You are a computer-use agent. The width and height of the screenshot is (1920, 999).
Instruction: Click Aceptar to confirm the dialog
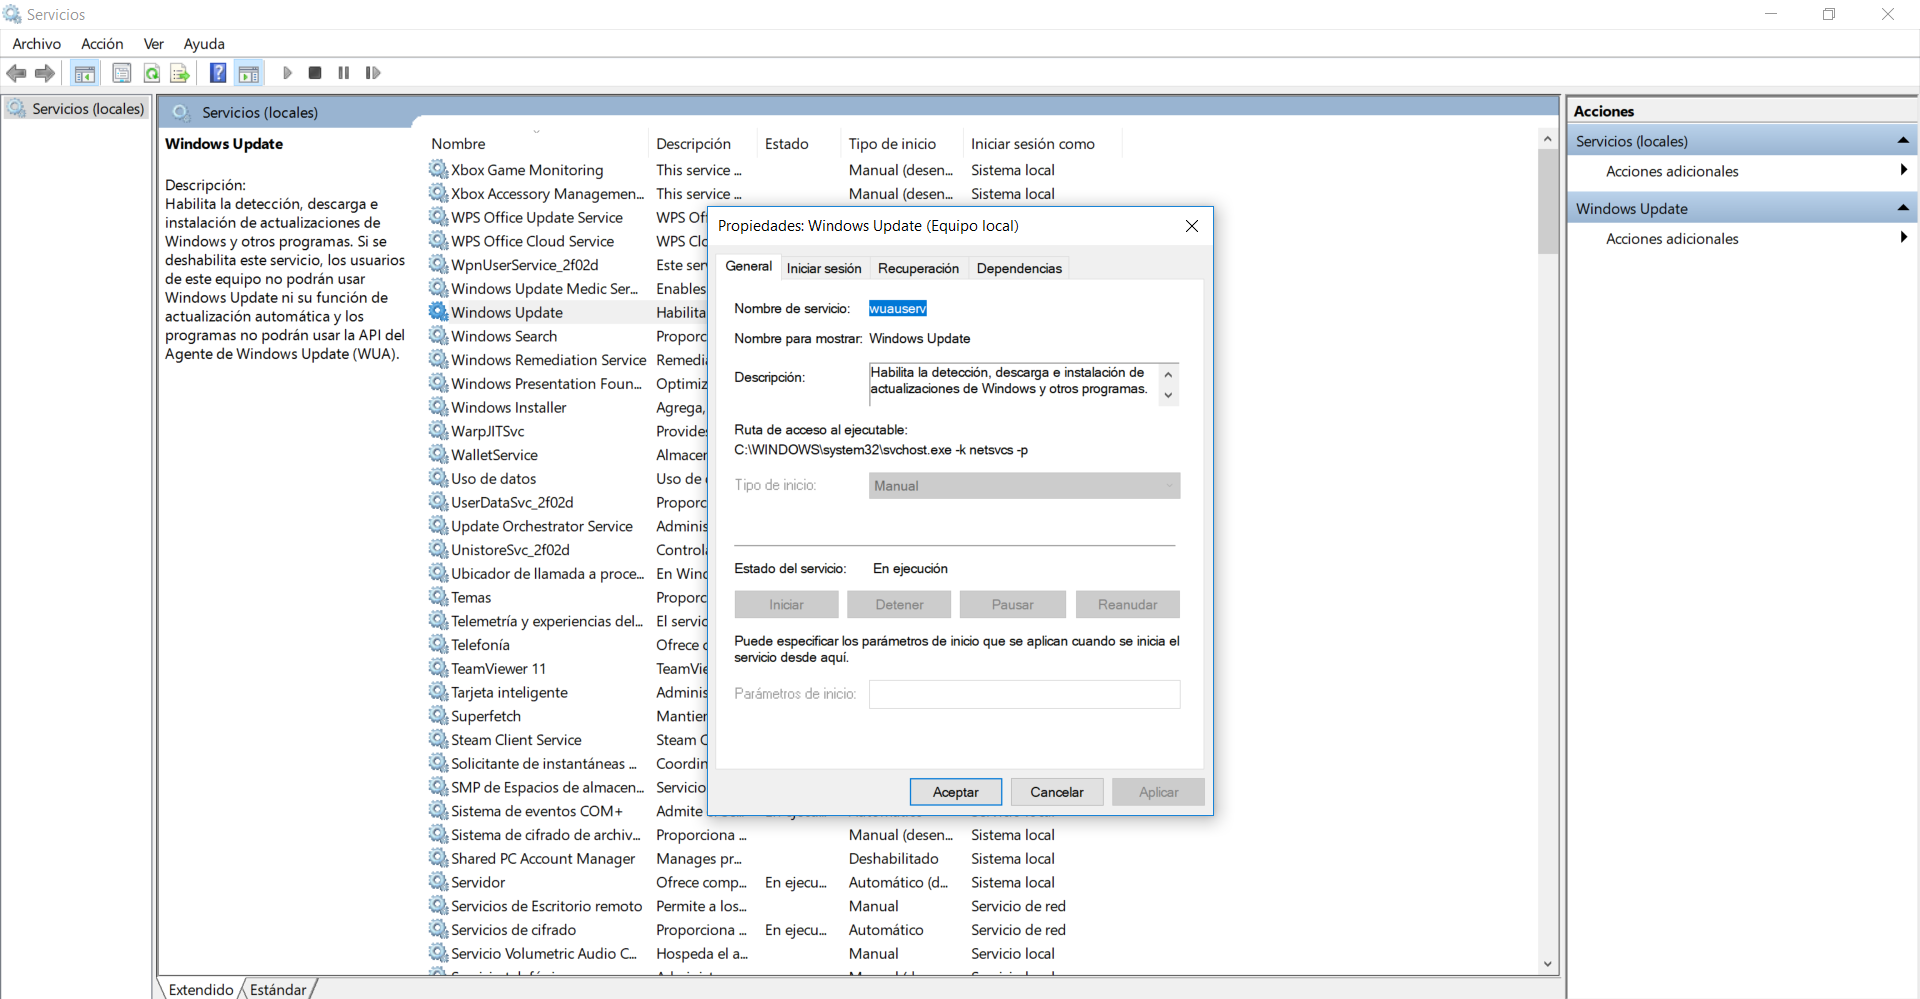956,792
